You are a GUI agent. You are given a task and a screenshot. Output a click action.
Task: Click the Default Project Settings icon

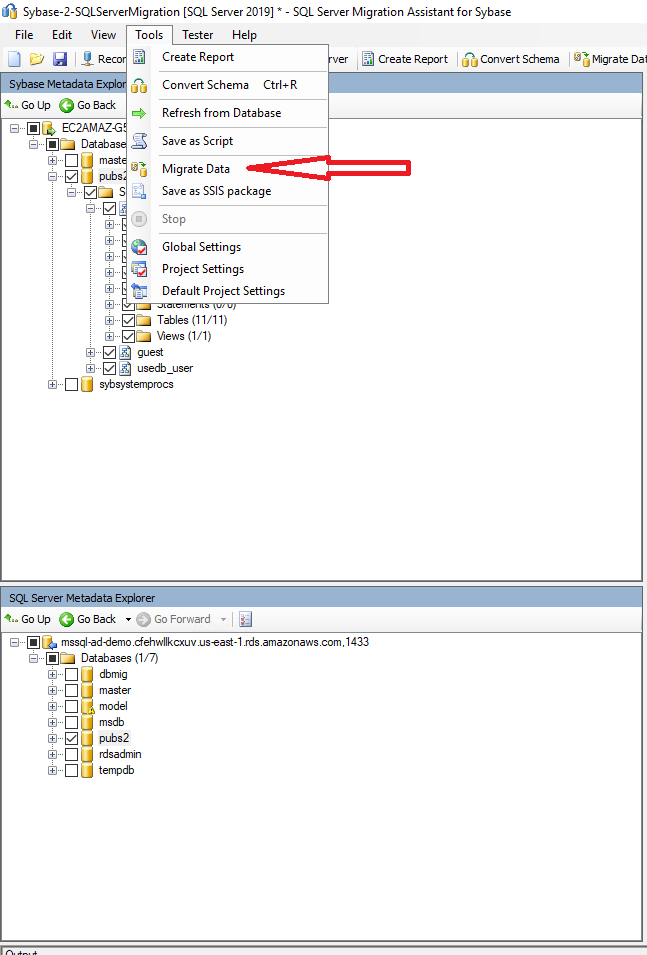tap(140, 291)
